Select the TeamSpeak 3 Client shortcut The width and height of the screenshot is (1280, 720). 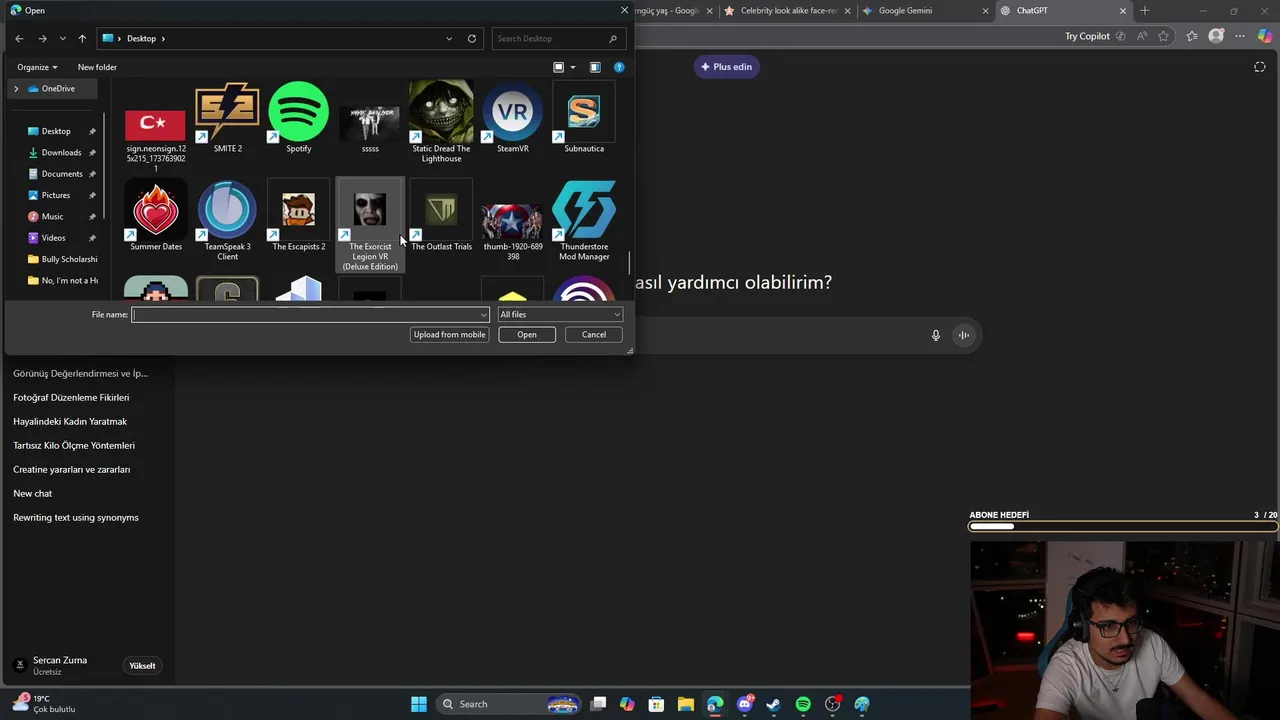click(227, 220)
